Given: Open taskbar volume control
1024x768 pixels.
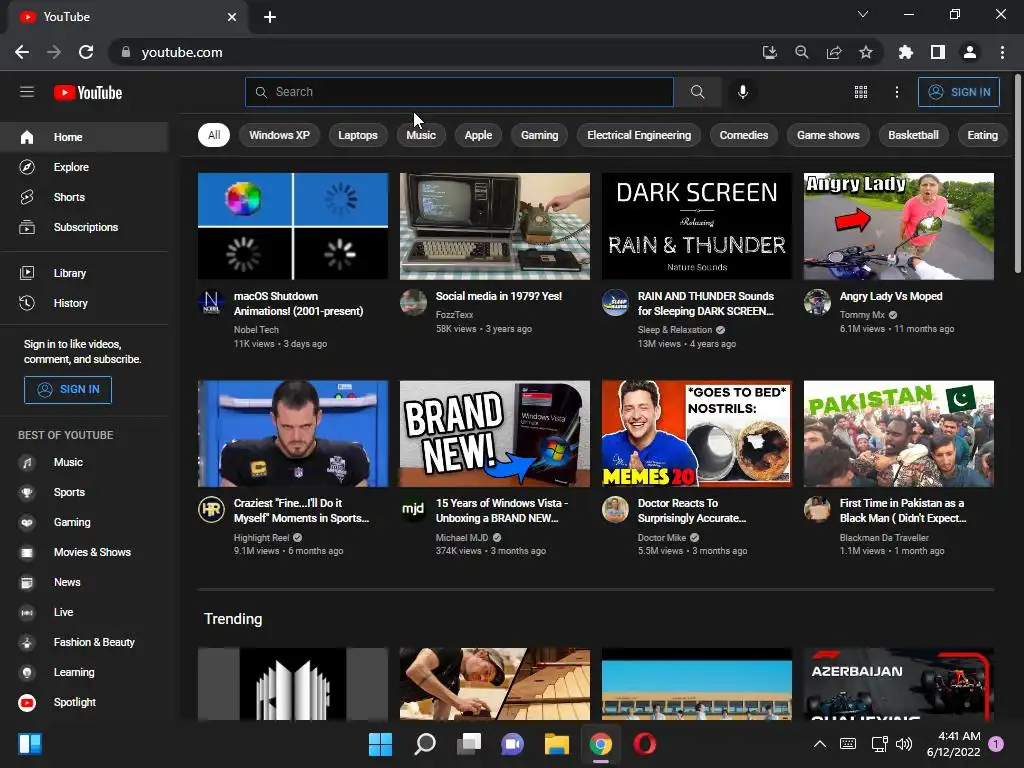Looking at the screenshot, I should click(904, 744).
